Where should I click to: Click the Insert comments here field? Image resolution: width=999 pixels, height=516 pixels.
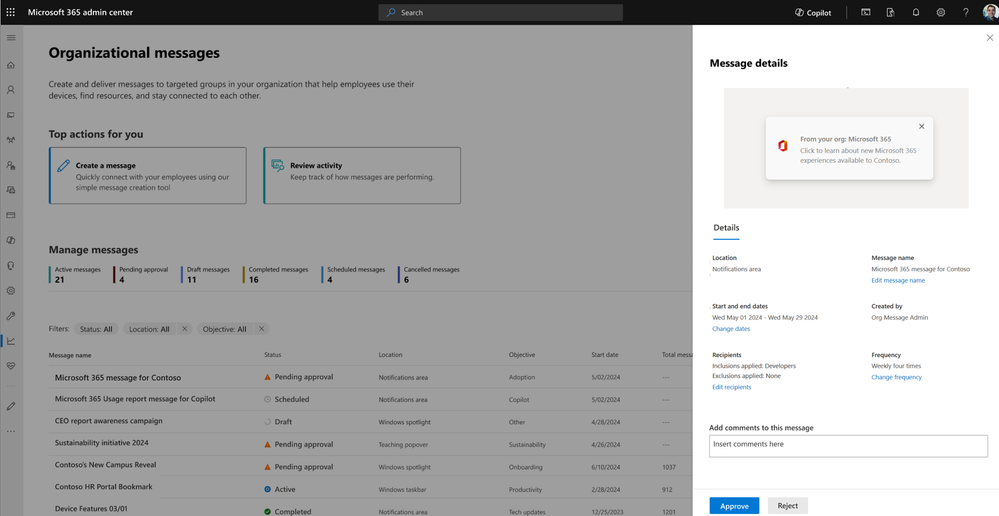pyautogui.click(x=848, y=446)
